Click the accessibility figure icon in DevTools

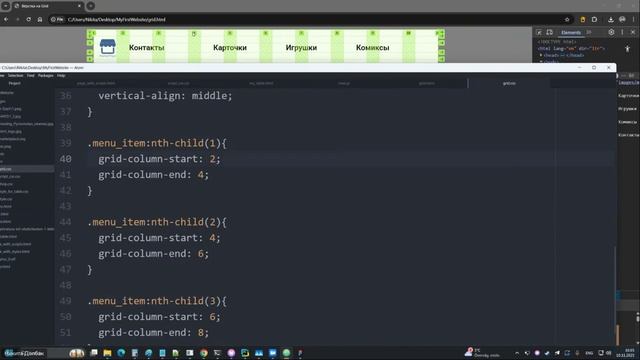click(x=627, y=49)
